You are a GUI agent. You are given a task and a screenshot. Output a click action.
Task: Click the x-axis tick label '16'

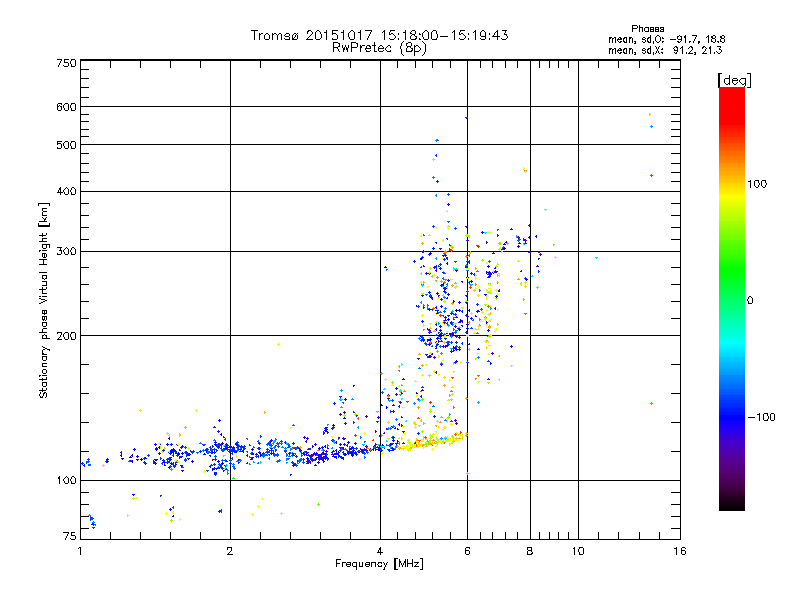coord(680,551)
